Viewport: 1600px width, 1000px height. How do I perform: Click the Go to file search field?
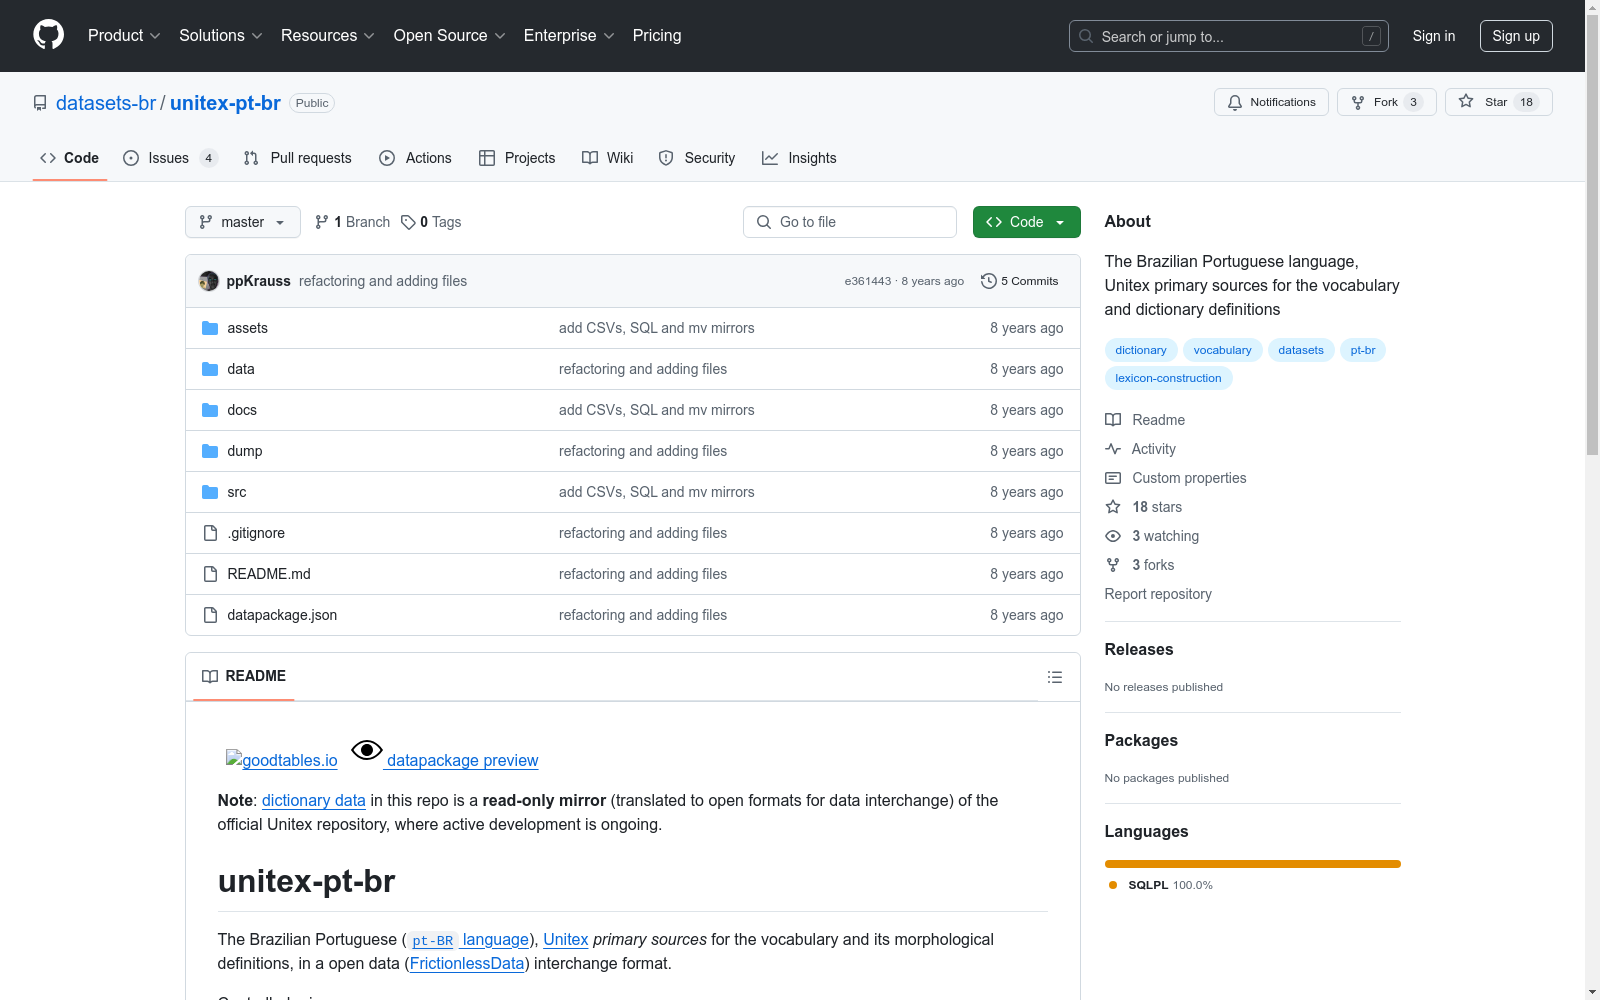[850, 222]
